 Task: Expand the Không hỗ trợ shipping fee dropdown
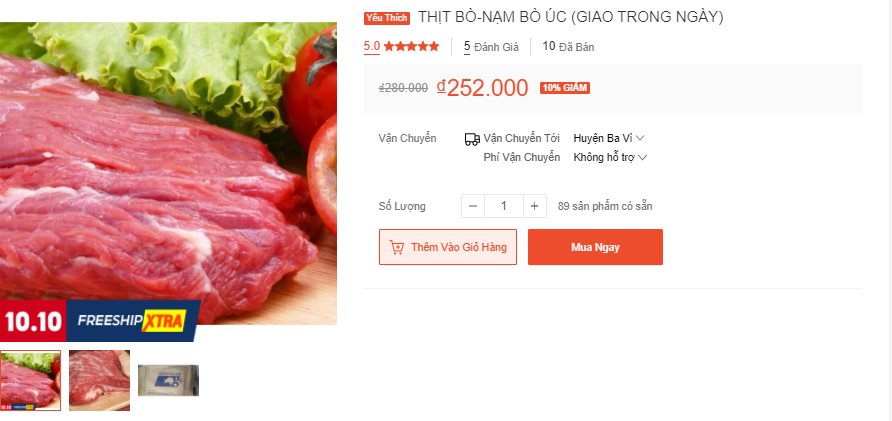click(610, 158)
